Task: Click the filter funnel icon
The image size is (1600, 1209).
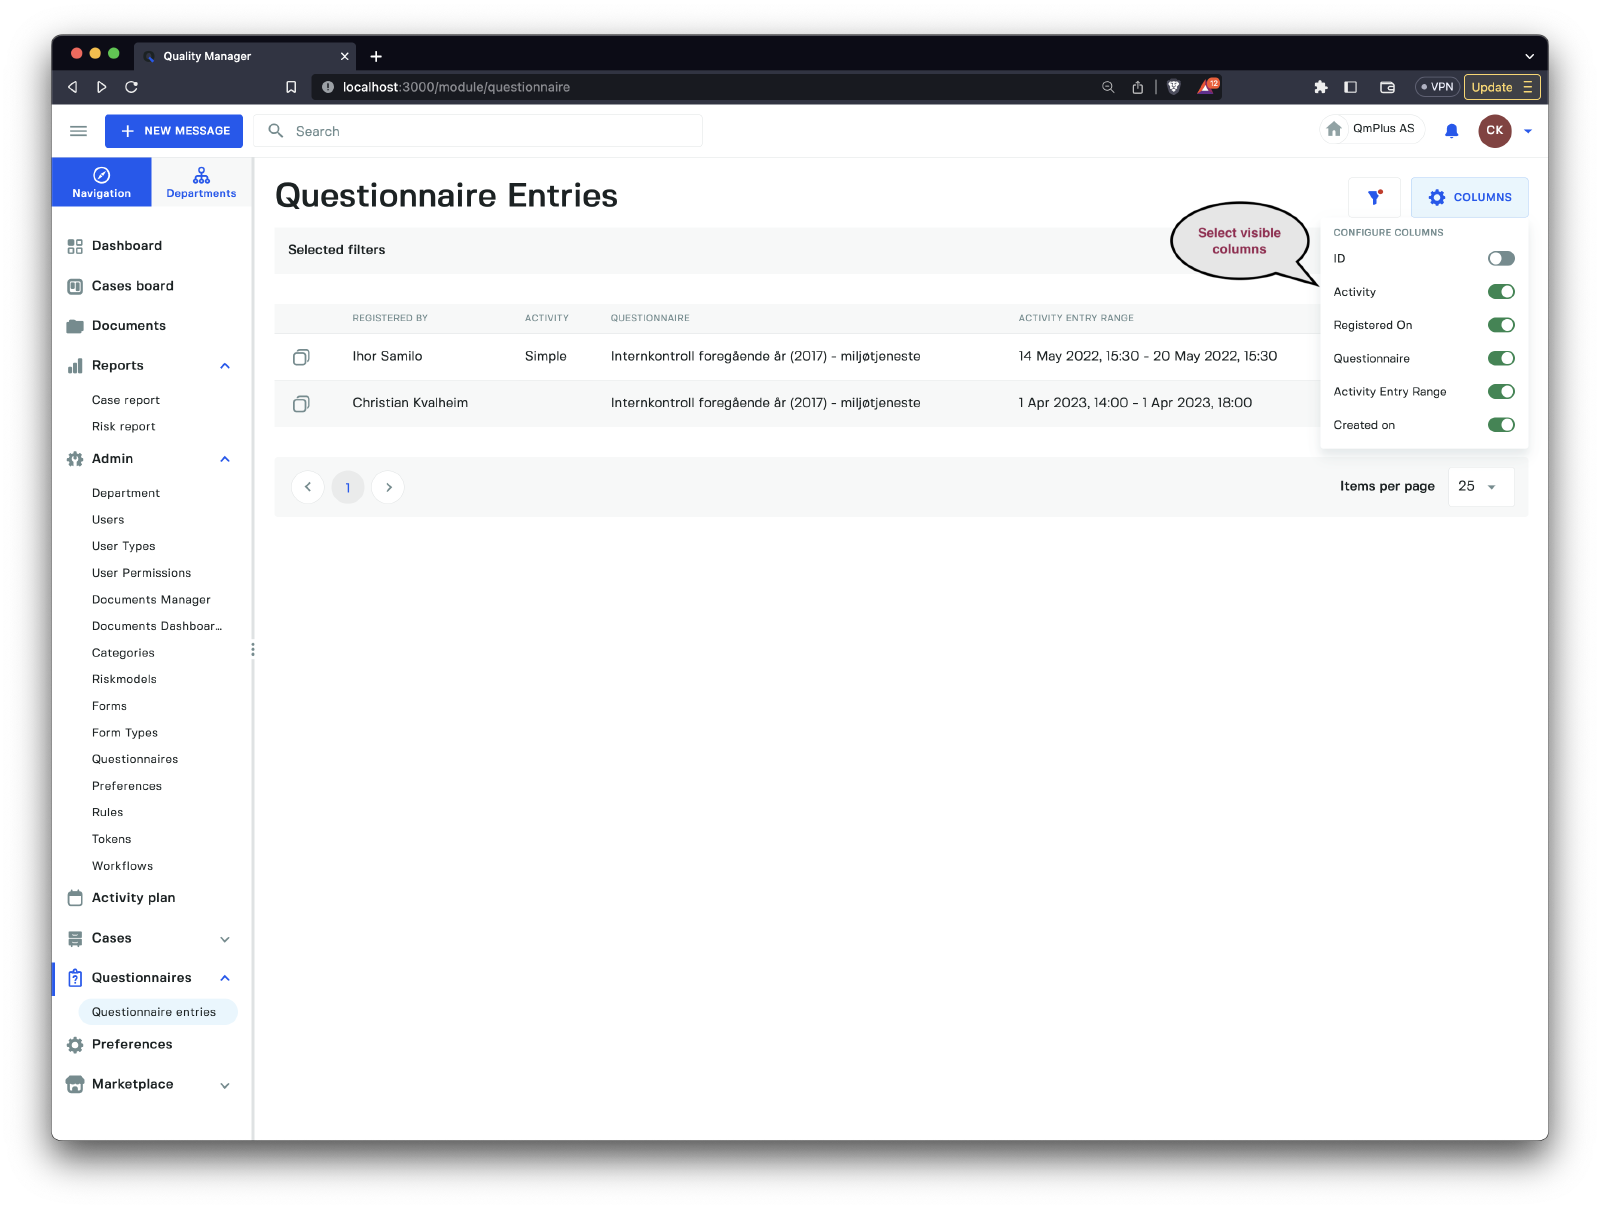Action: [1374, 198]
